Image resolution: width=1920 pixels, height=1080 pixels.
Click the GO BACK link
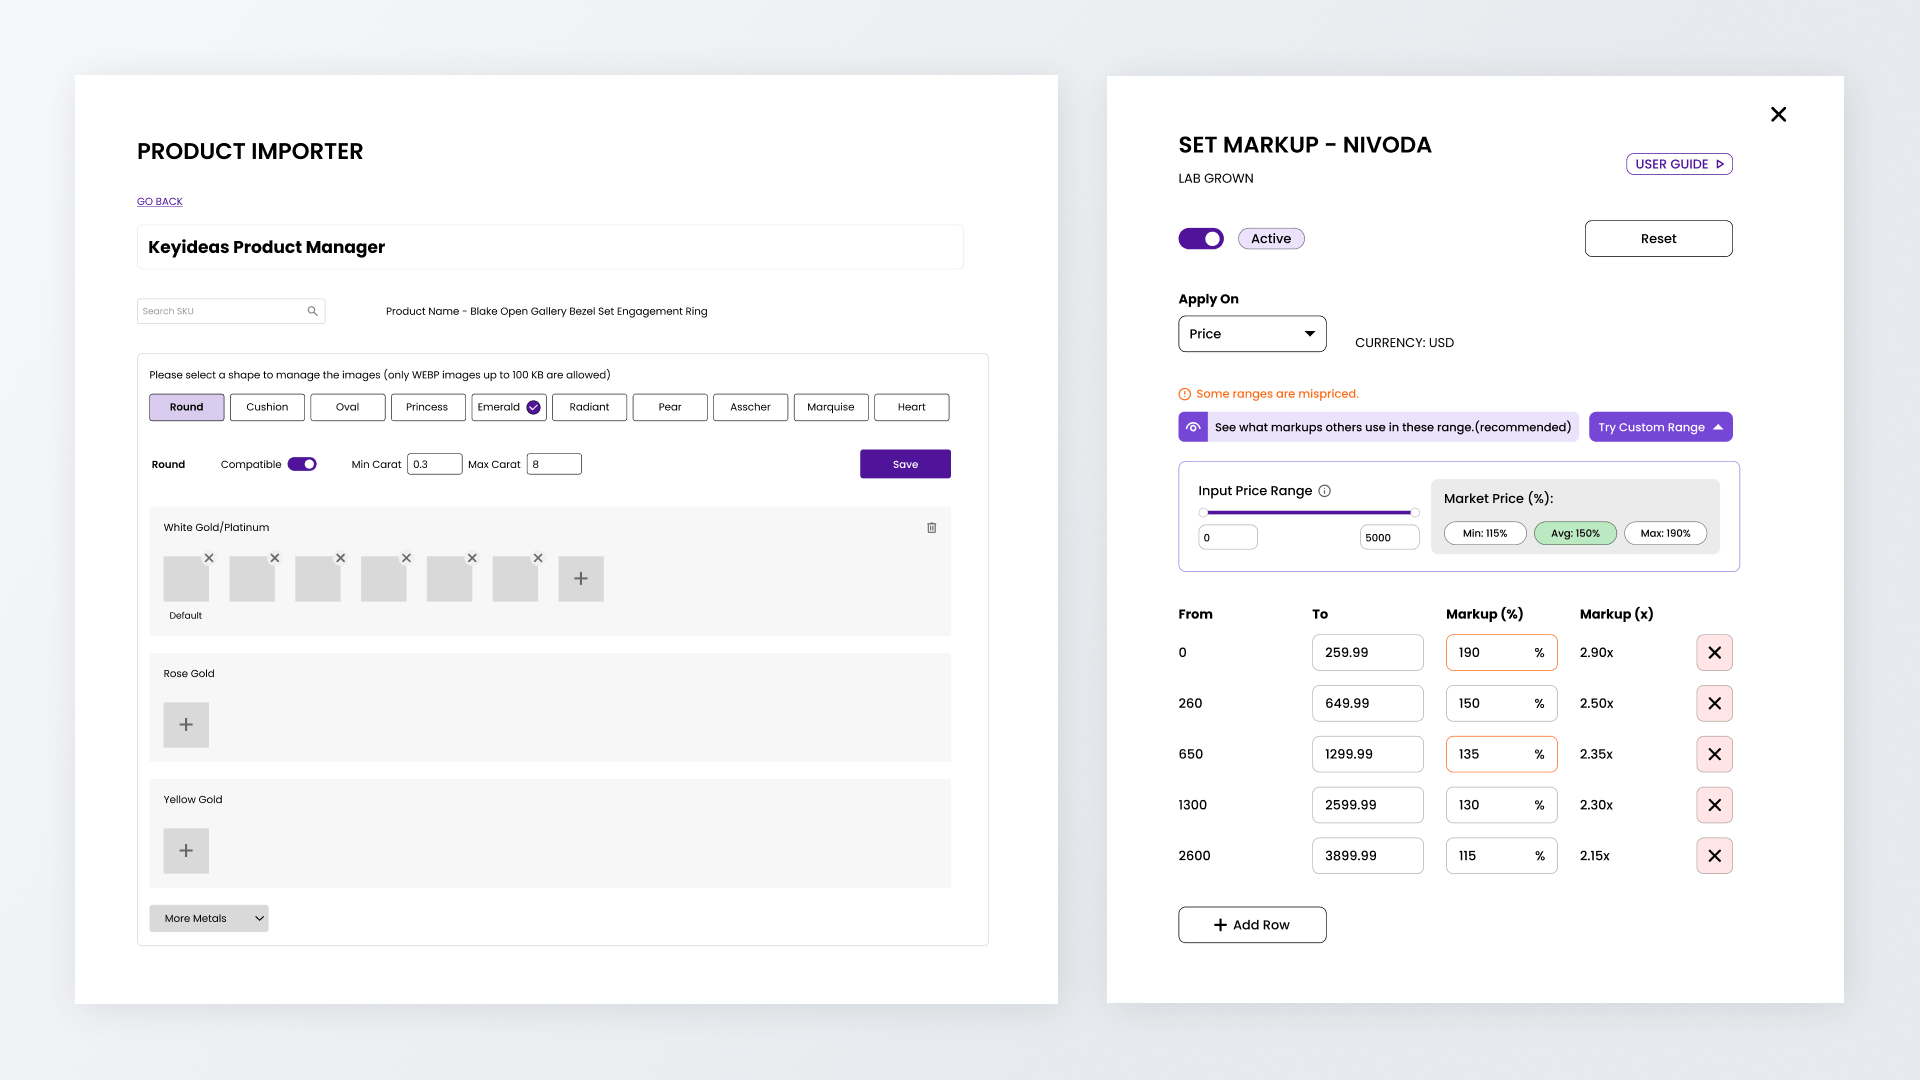click(x=160, y=202)
